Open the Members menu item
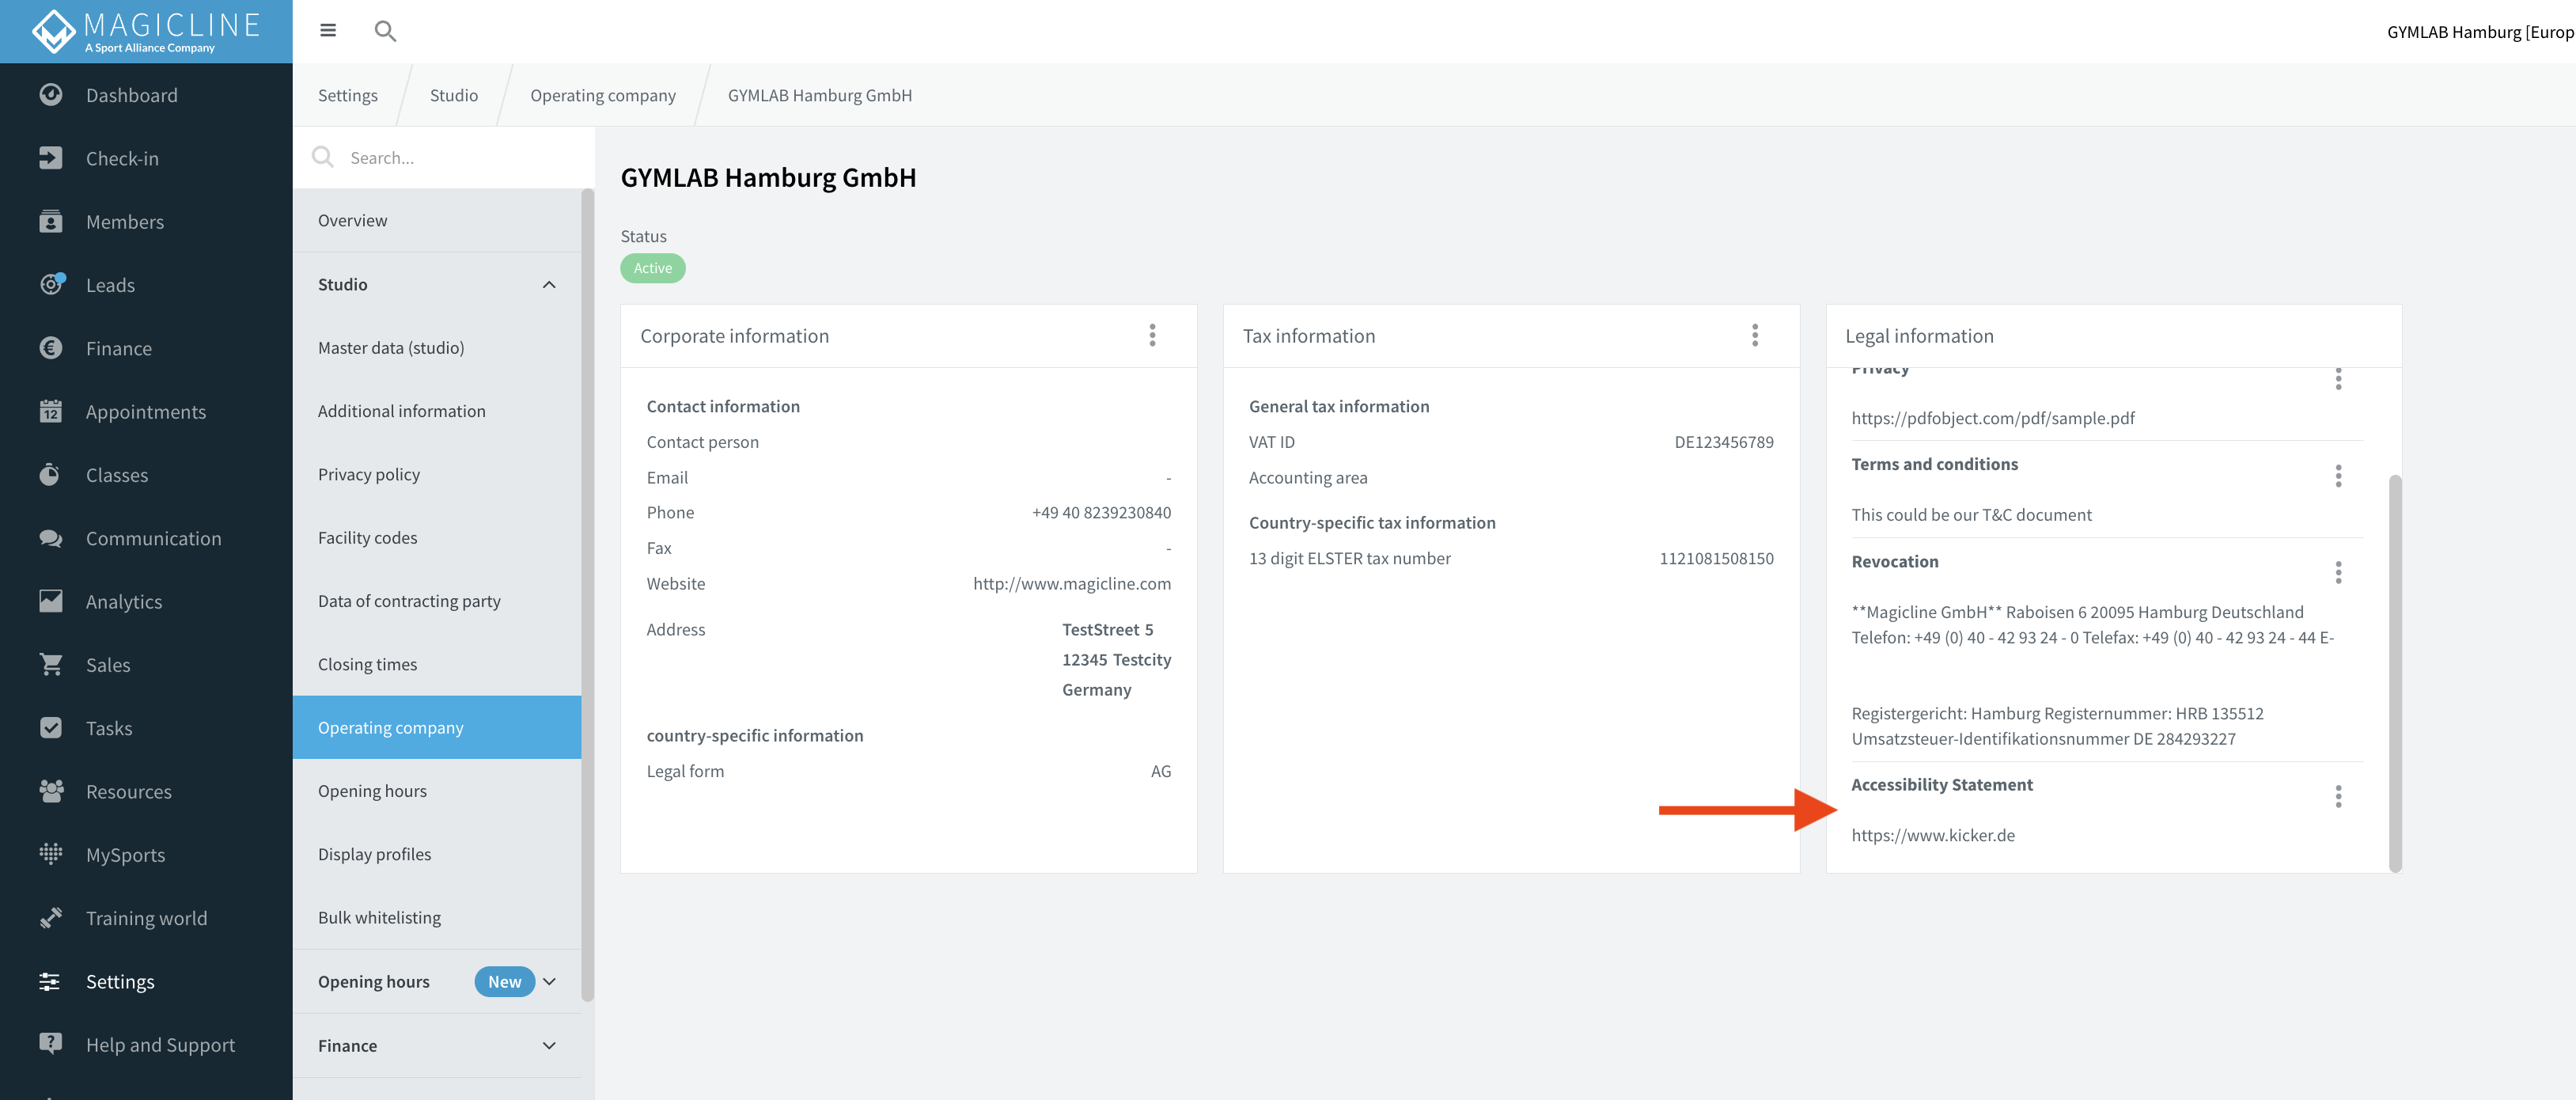Screen dimensions: 2576x1100 click(146, 222)
